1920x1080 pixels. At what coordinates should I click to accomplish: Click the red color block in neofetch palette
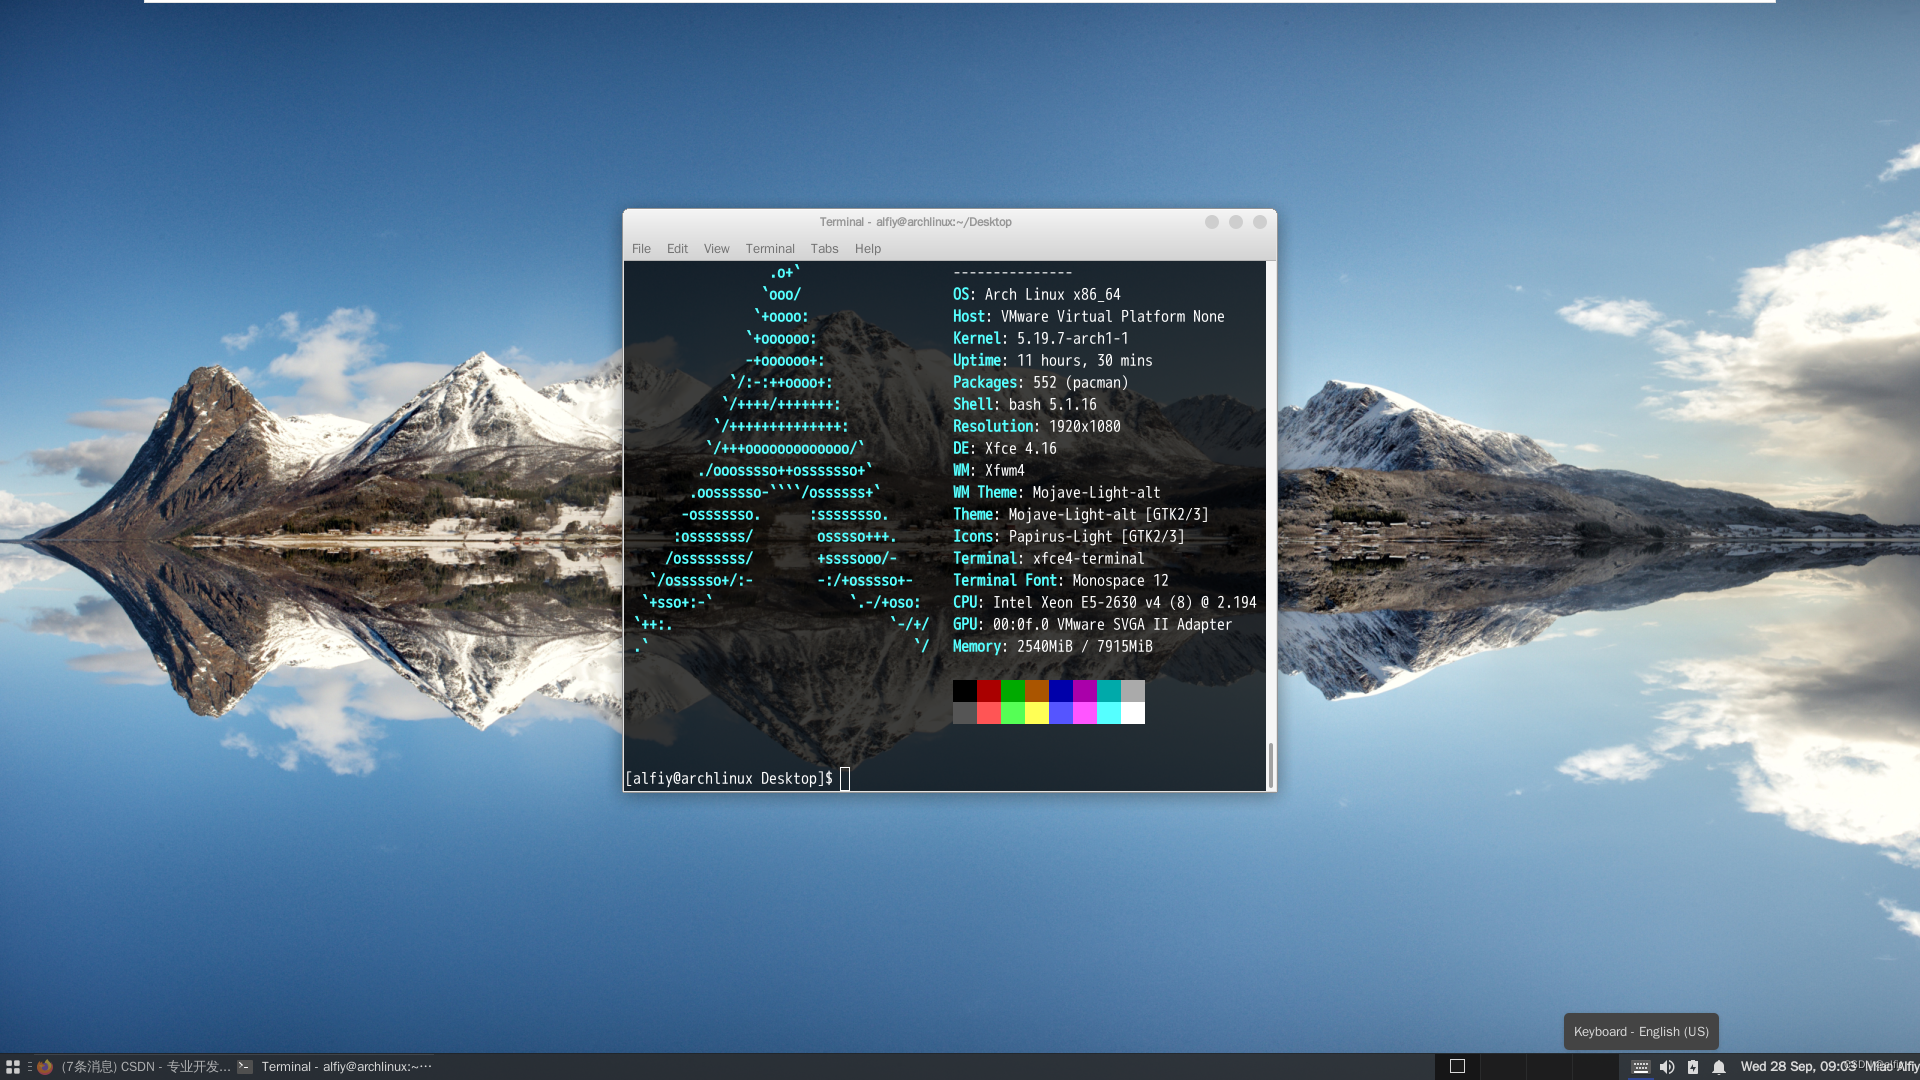pos(989,691)
